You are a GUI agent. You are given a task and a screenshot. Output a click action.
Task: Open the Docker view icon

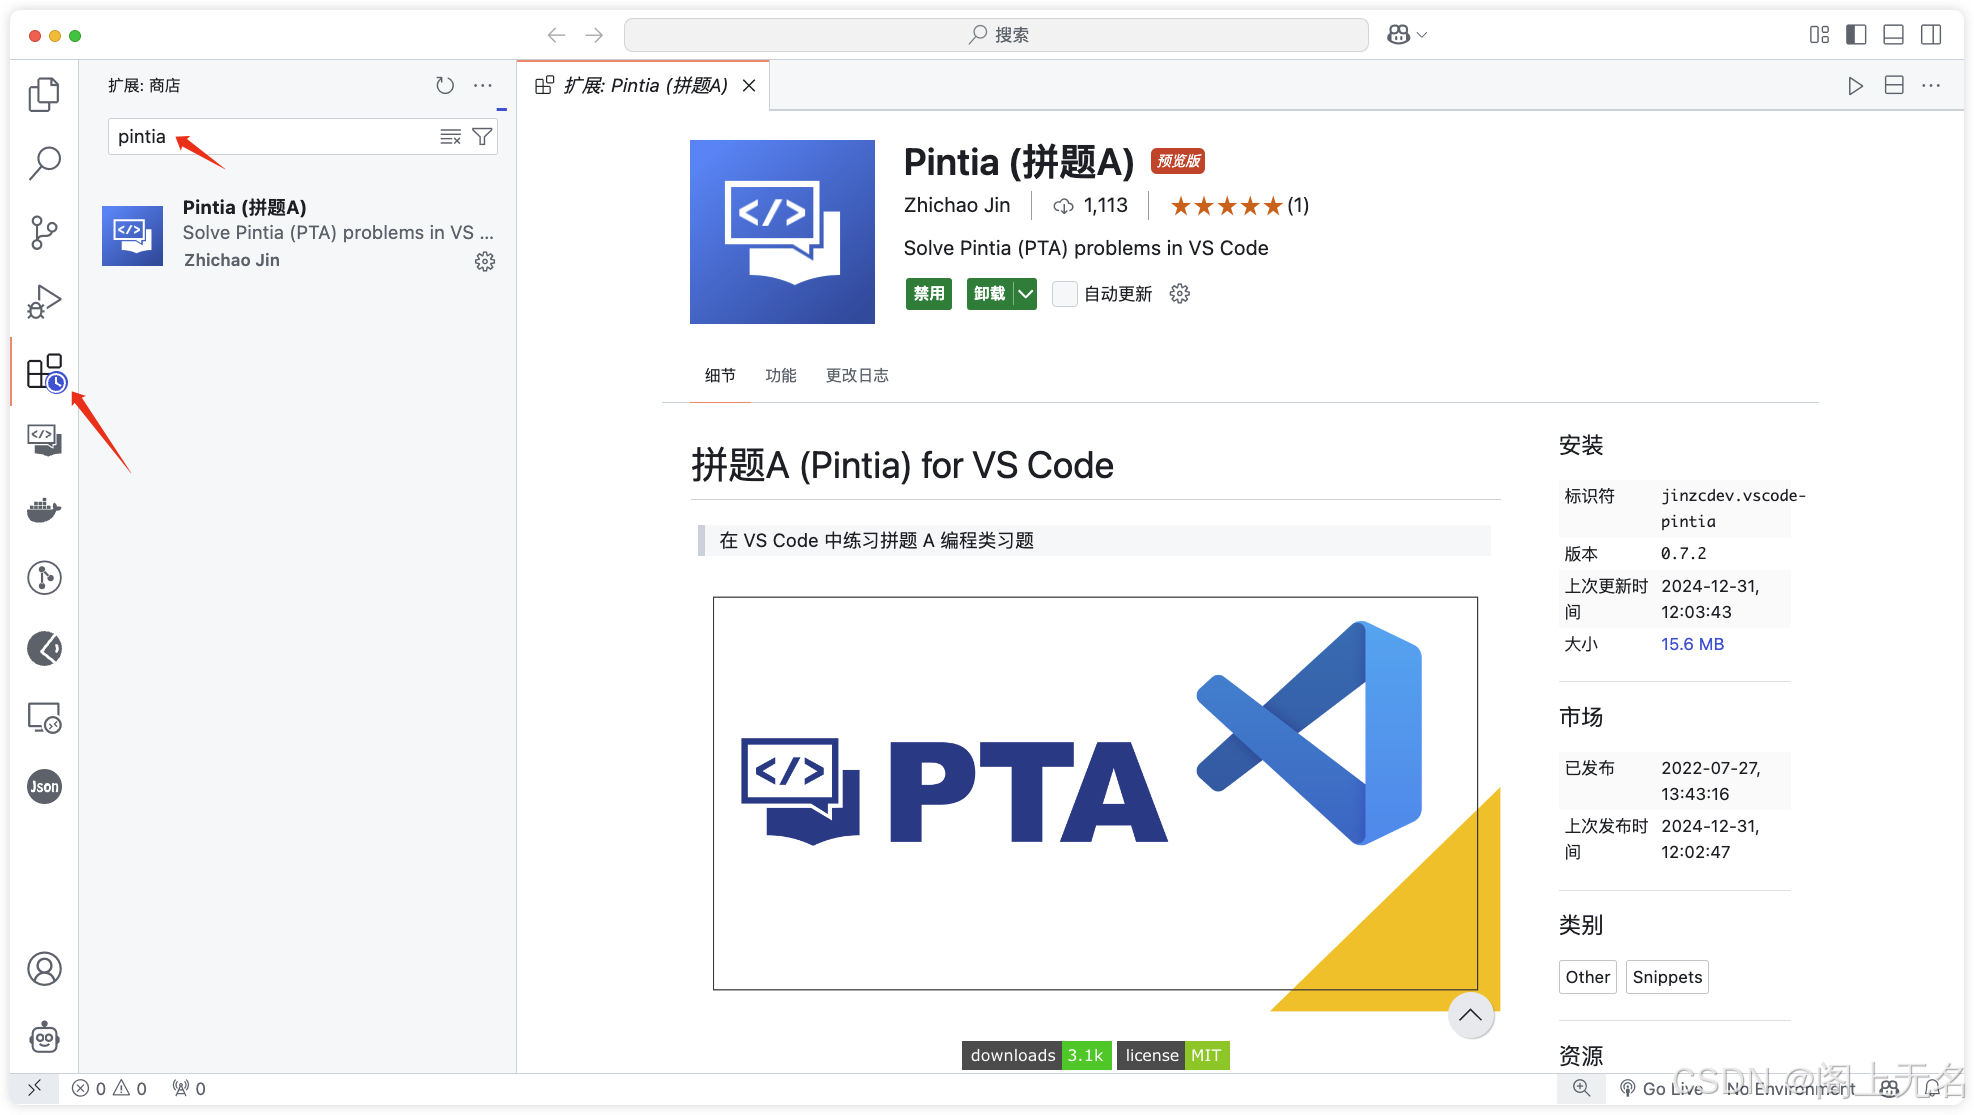pos(44,510)
